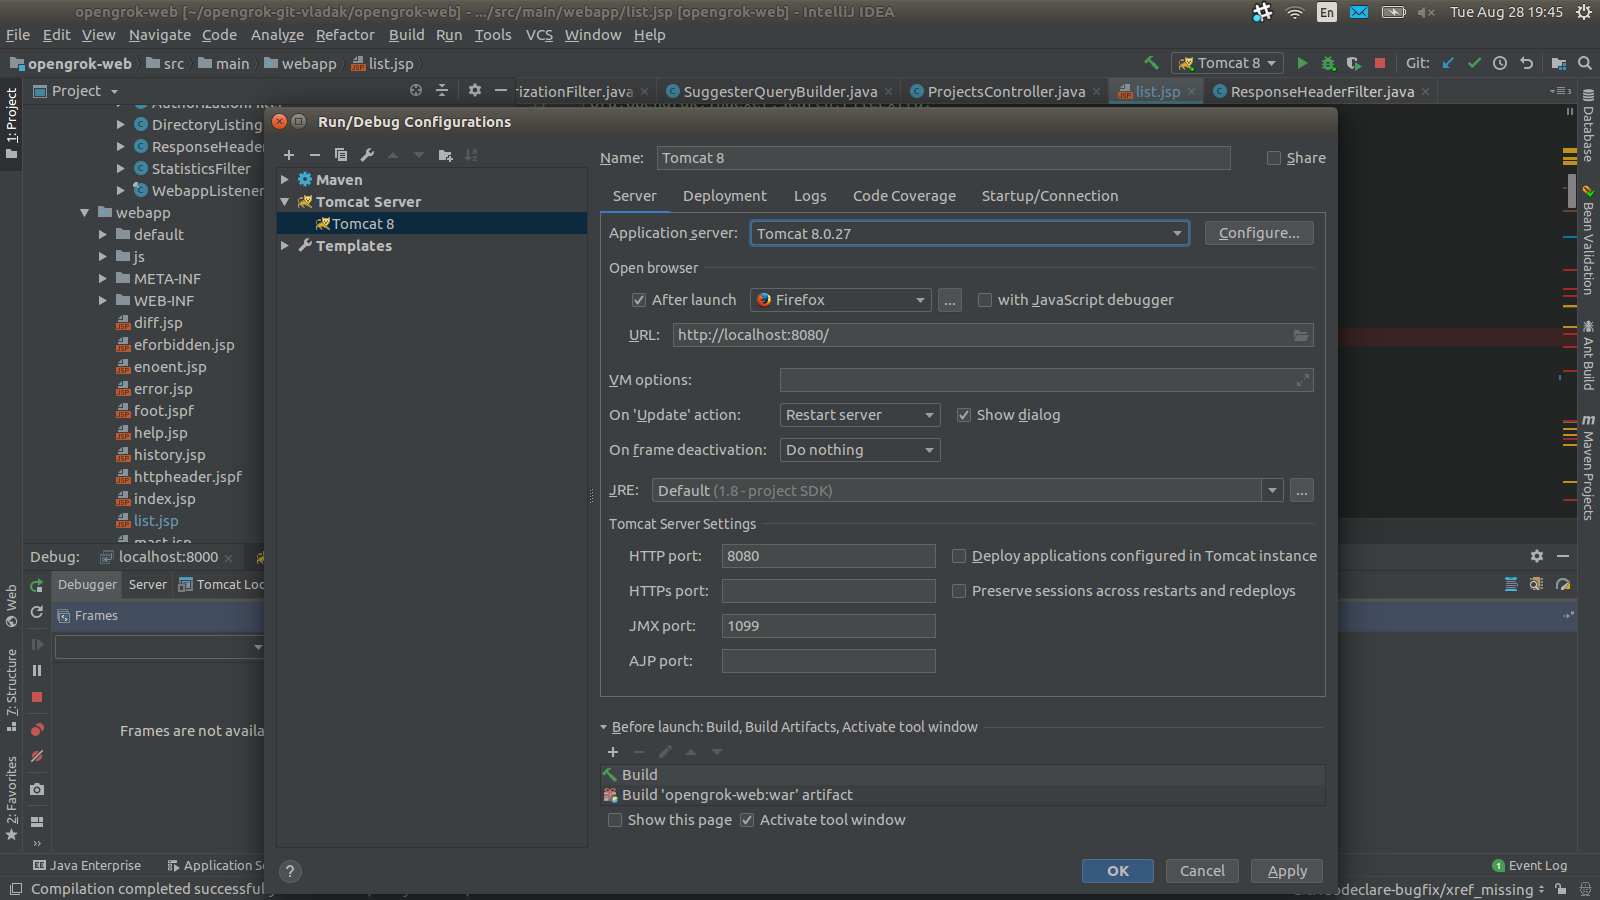Uncheck After launch checkbox
The width and height of the screenshot is (1600, 900).
639,300
